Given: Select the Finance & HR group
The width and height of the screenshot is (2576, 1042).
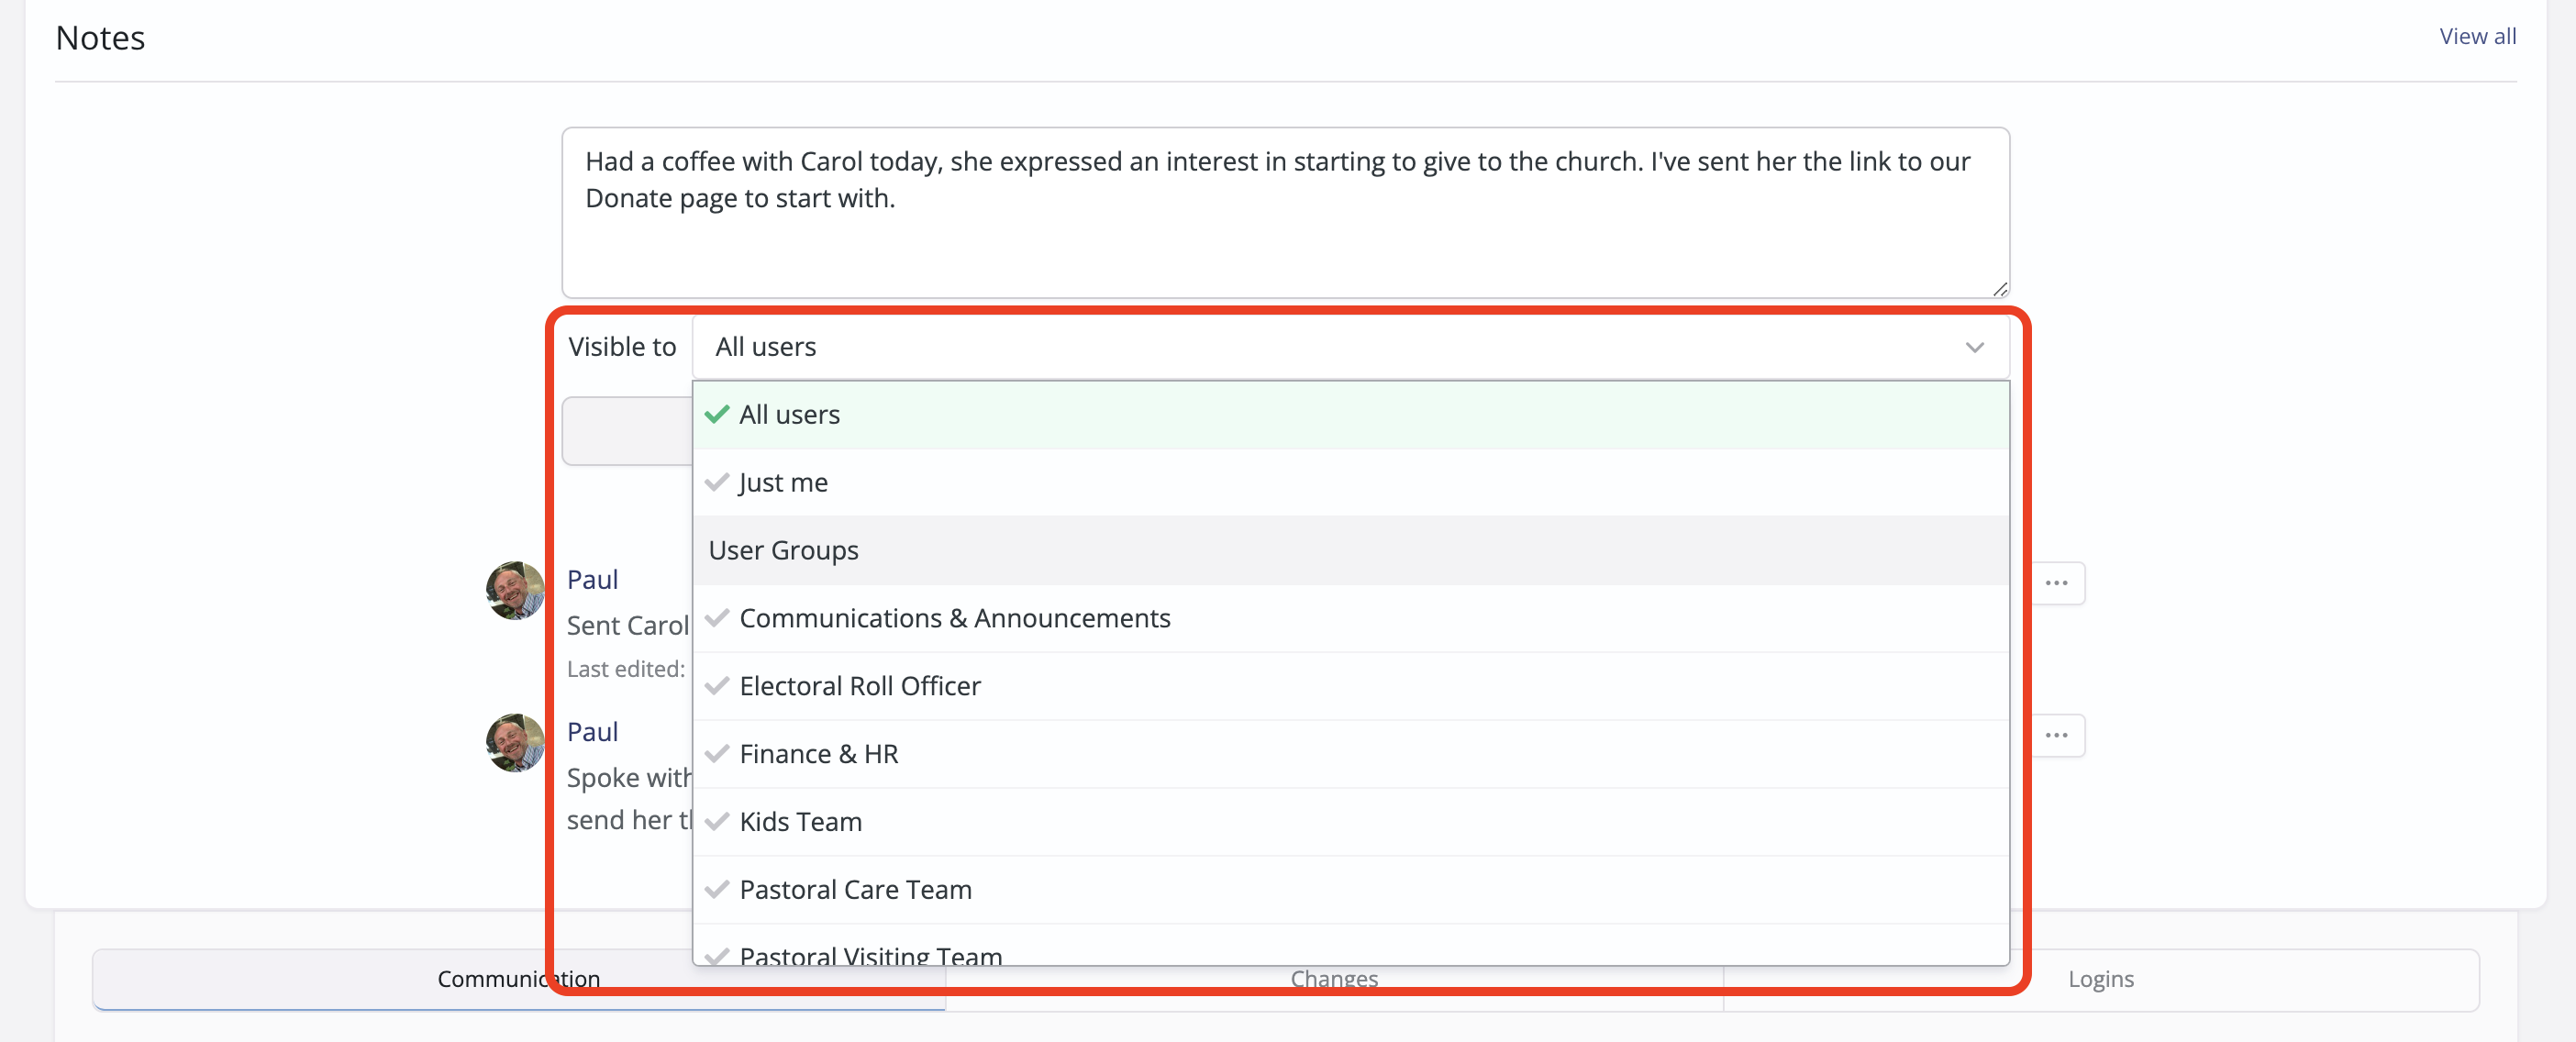Looking at the screenshot, I should pos(818,753).
